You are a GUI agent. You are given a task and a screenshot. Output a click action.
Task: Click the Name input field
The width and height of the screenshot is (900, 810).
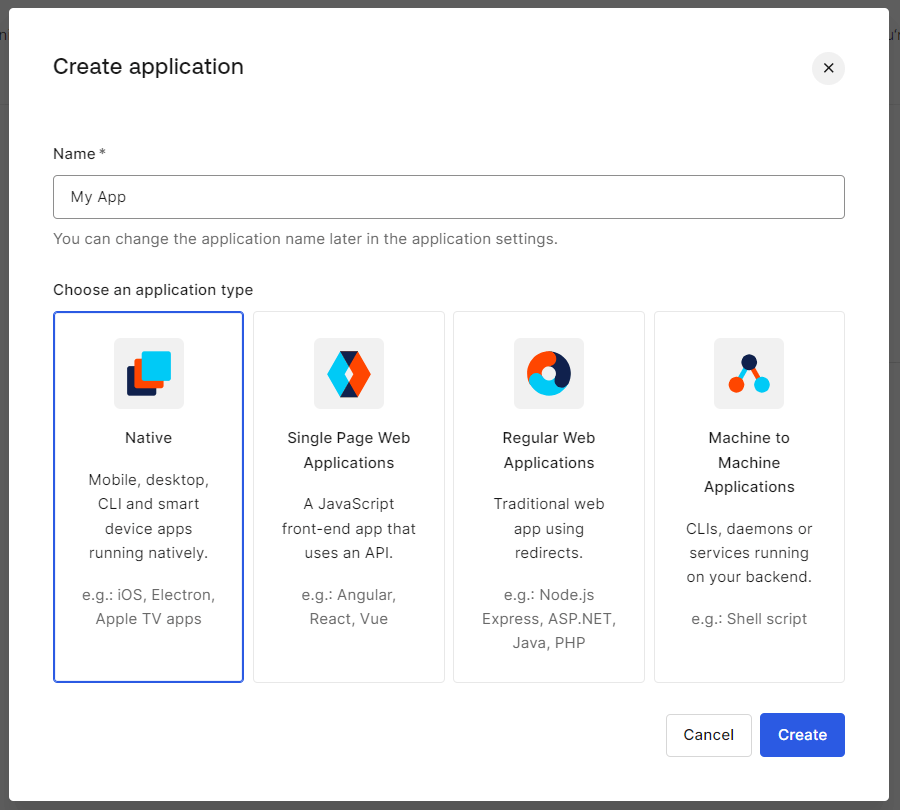(x=448, y=197)
